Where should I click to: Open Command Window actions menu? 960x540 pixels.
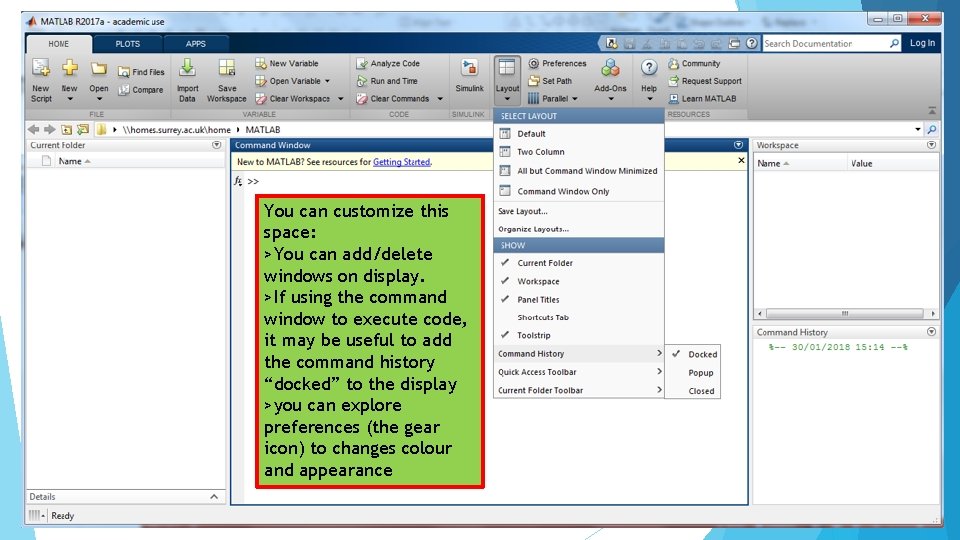[738, 145]
